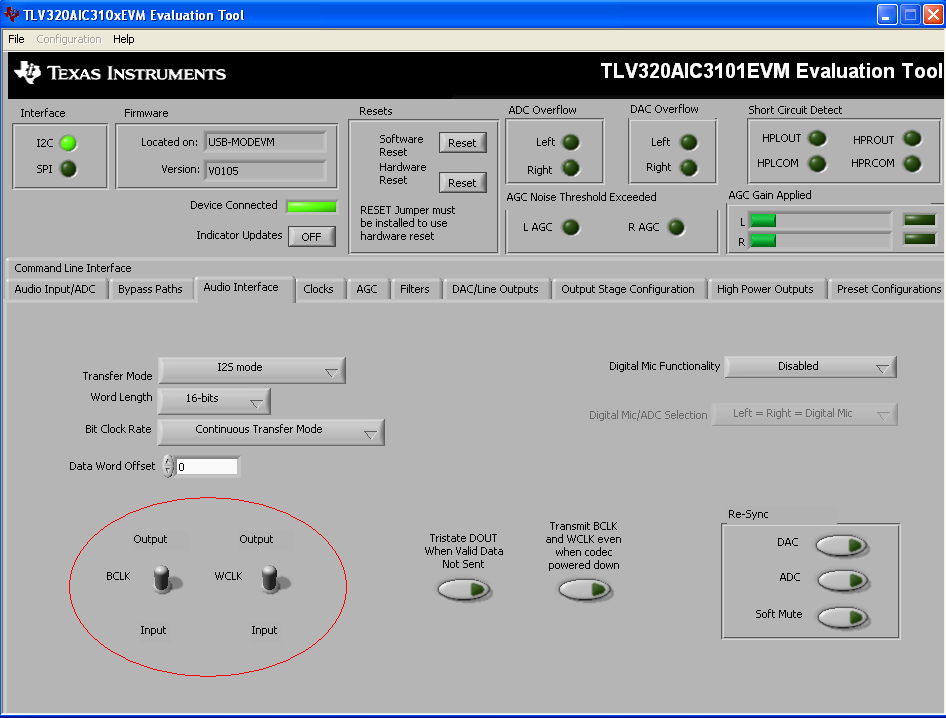Open the Transfer Mode dropdown
This screenshot has height=718, width=946.
pos(252,370)
